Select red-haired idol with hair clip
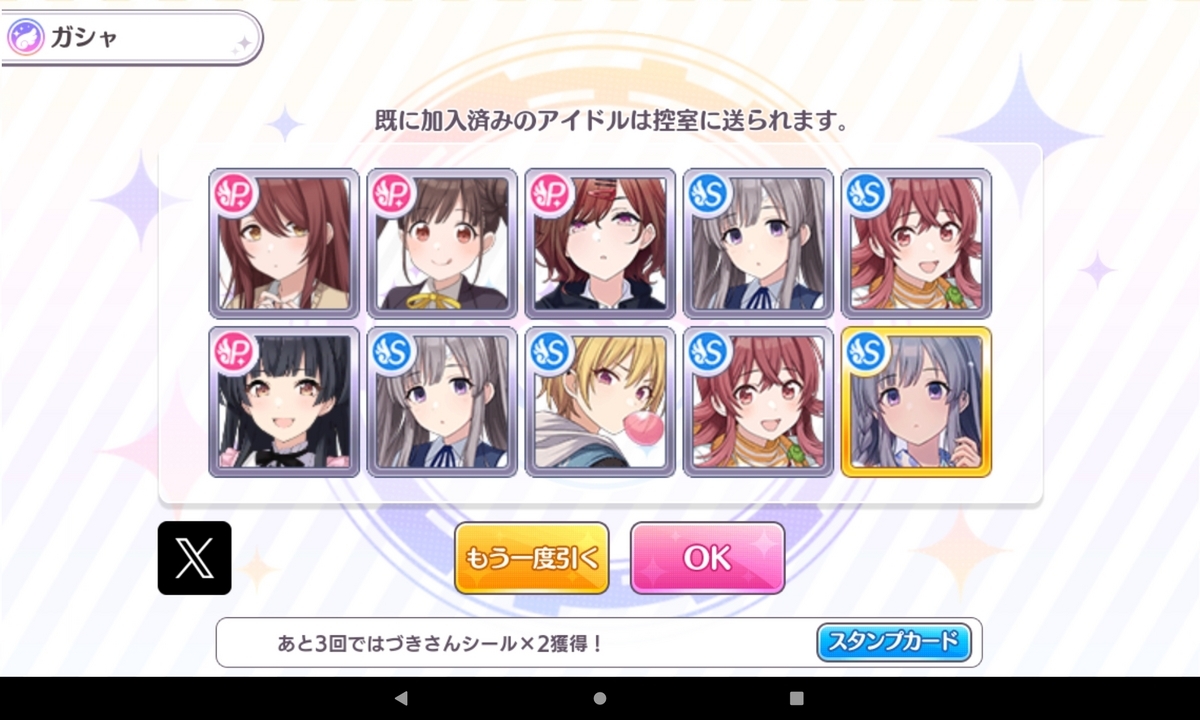 click(x=600, y=243)
